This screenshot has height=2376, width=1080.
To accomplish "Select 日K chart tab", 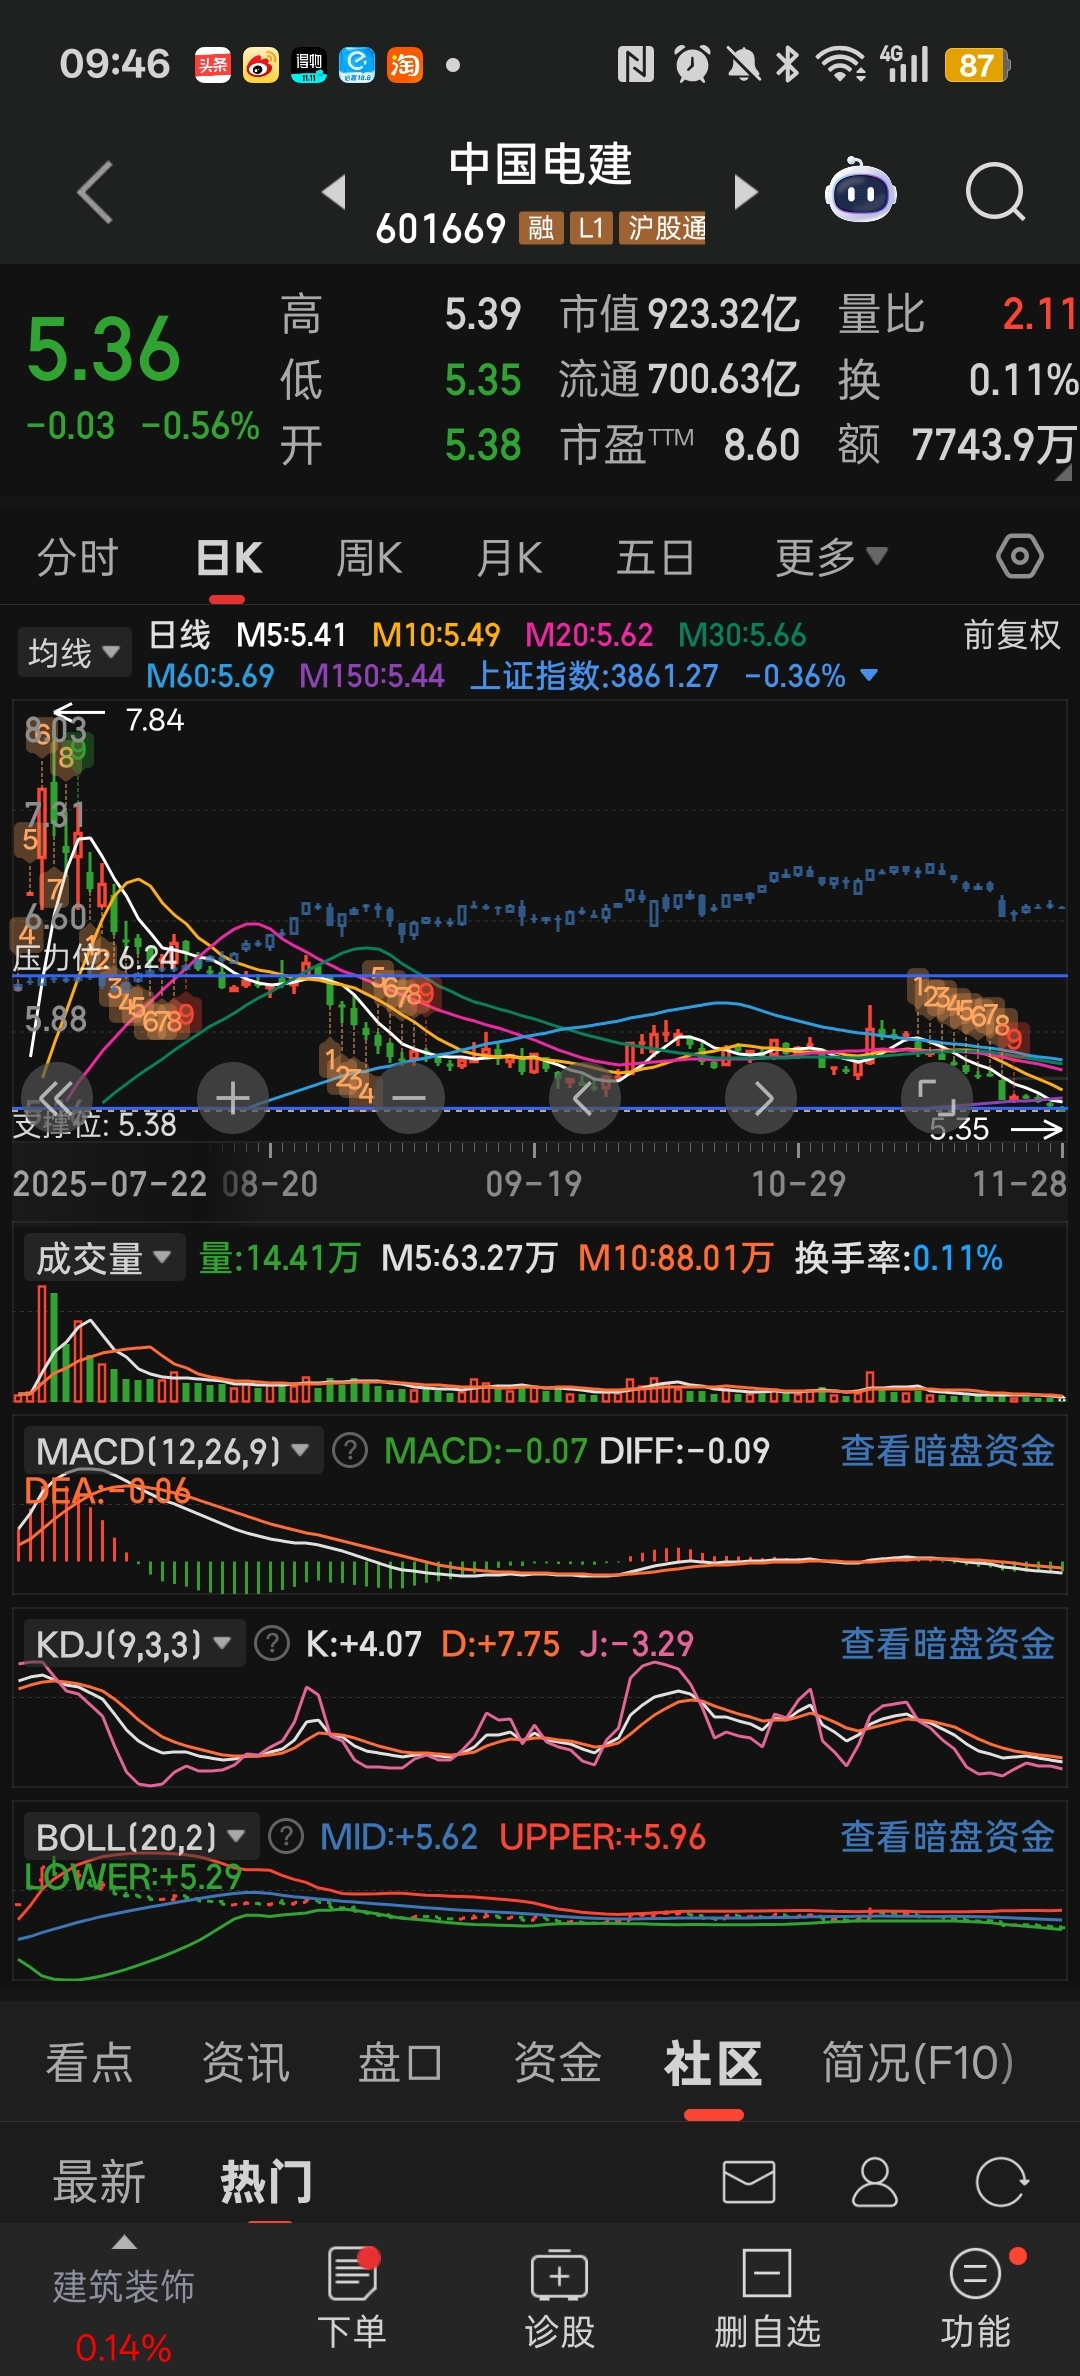I will coord(229,557).
